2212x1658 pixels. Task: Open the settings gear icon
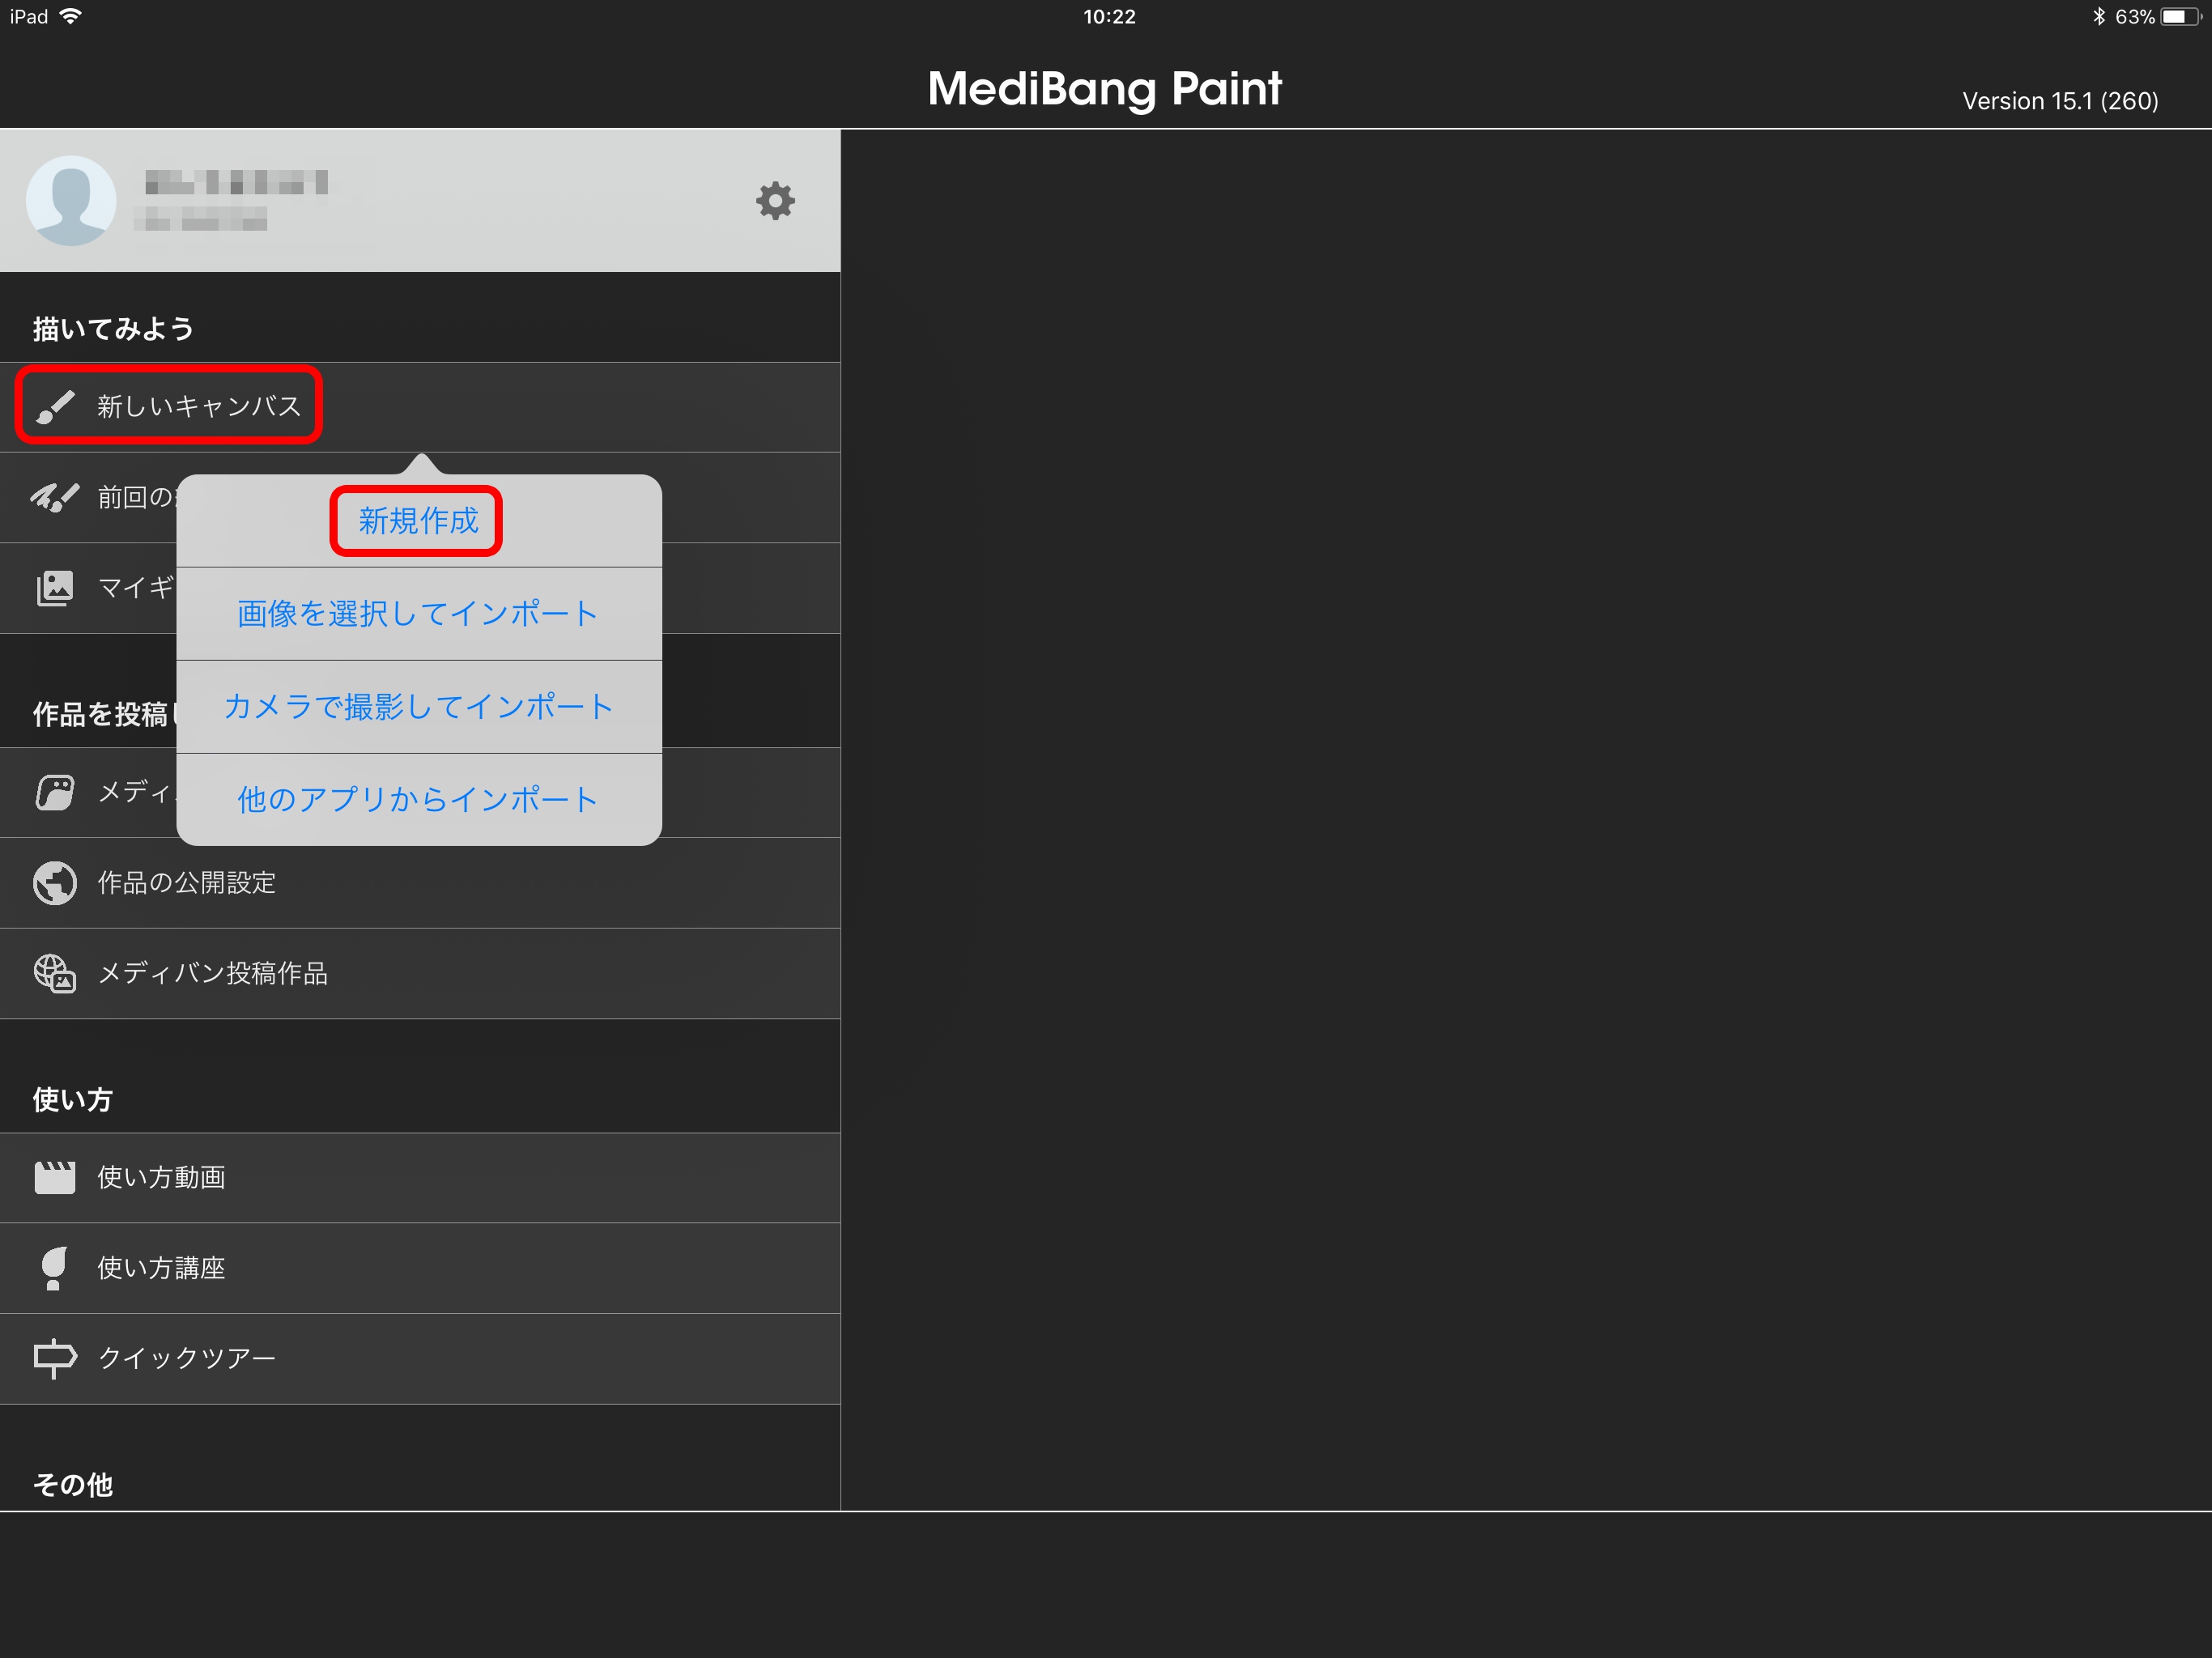tap(776, 200)
